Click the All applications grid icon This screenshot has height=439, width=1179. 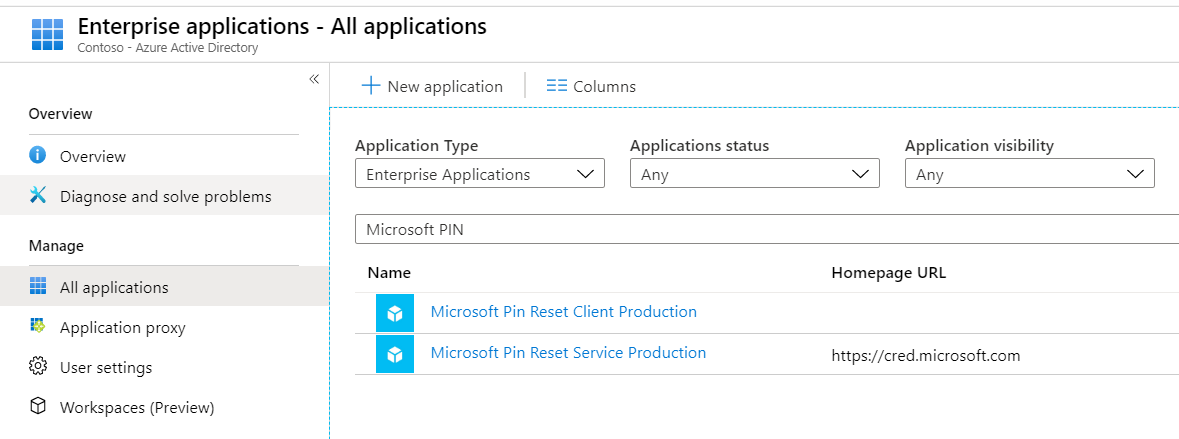[38, 287]
